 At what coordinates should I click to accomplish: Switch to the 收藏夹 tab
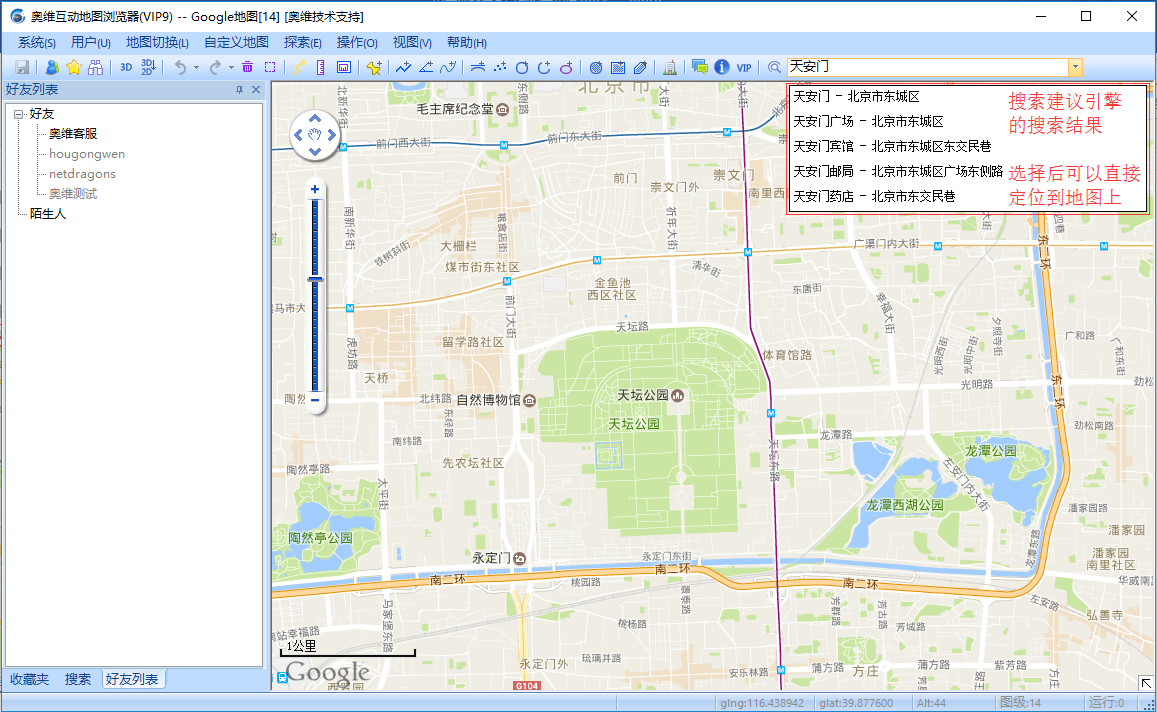(x=30, y=679)
